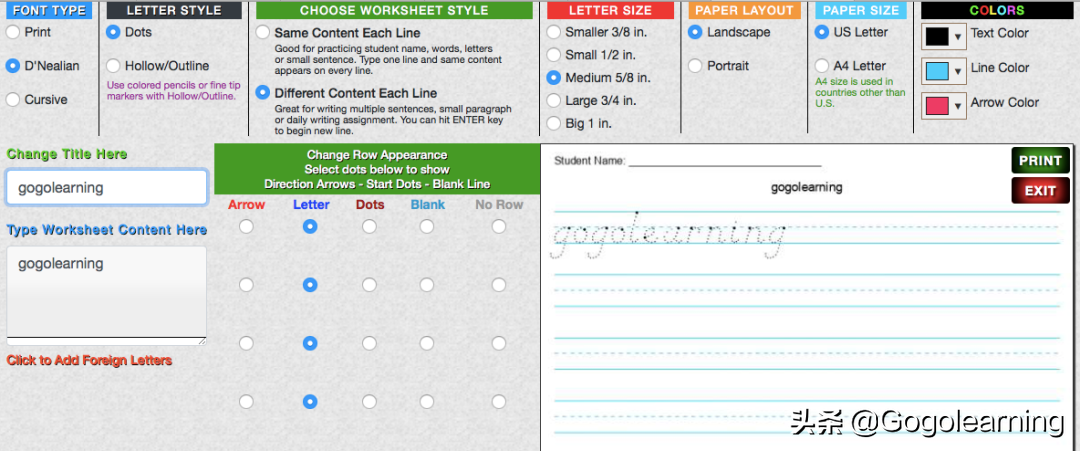Open the Arrow Color dropdown

[x=959, y=106]
